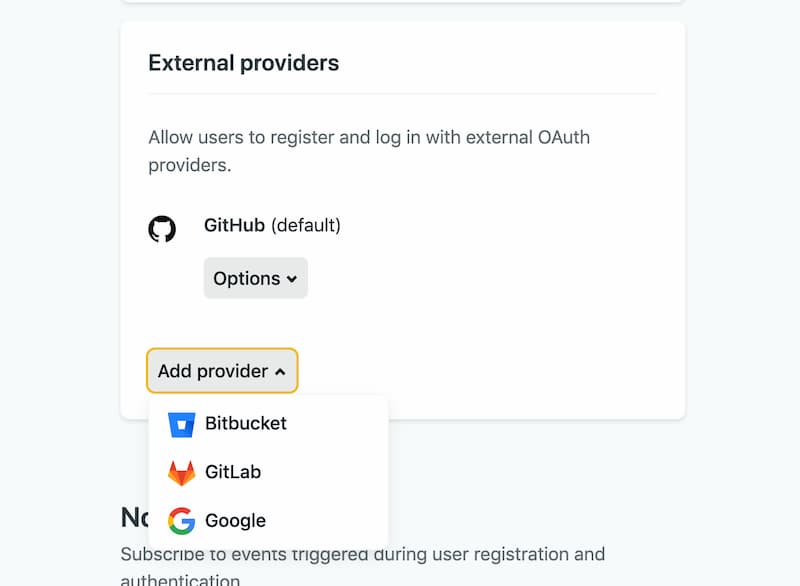Click "authentication" text at the page bottom
This screenshot has height=586, width=800.
[x=180, y=579]
